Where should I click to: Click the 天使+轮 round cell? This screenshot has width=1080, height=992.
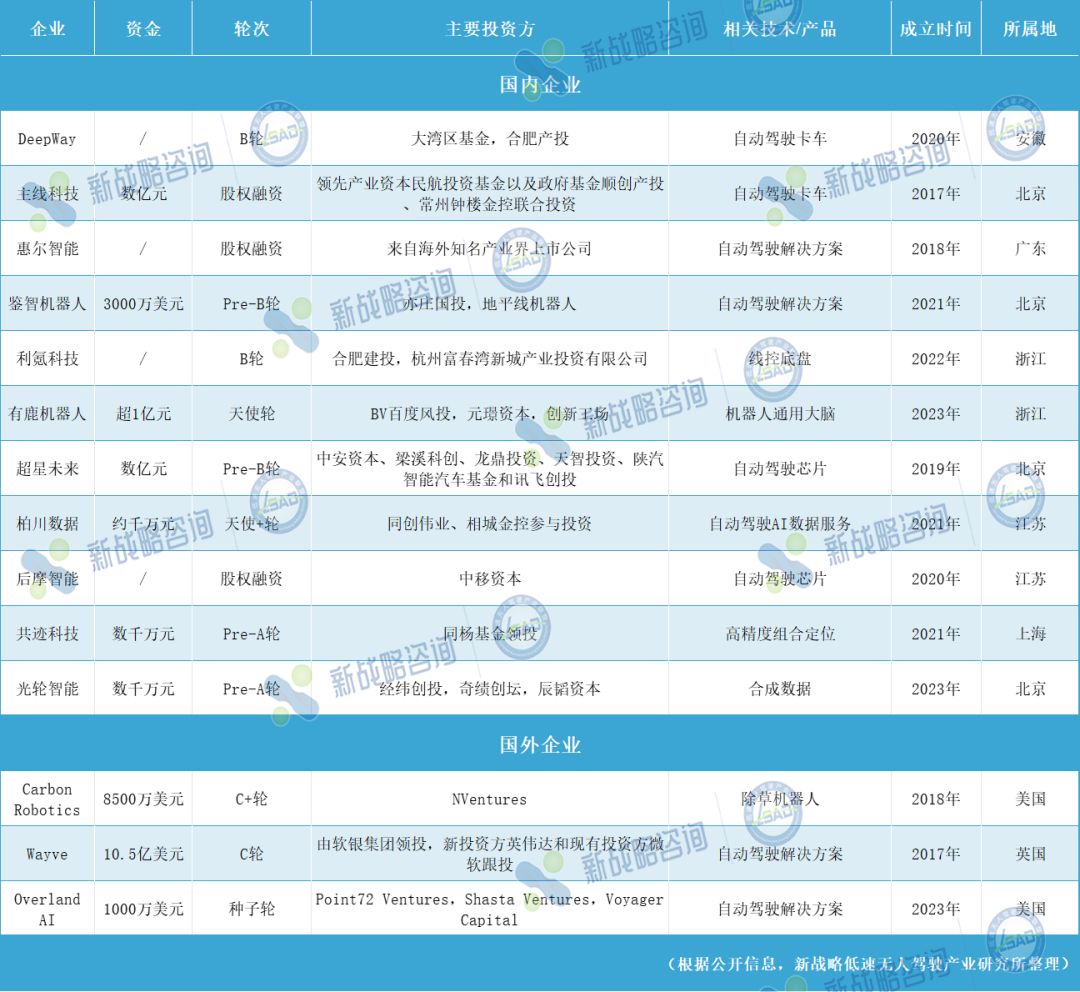click(251, 524)
